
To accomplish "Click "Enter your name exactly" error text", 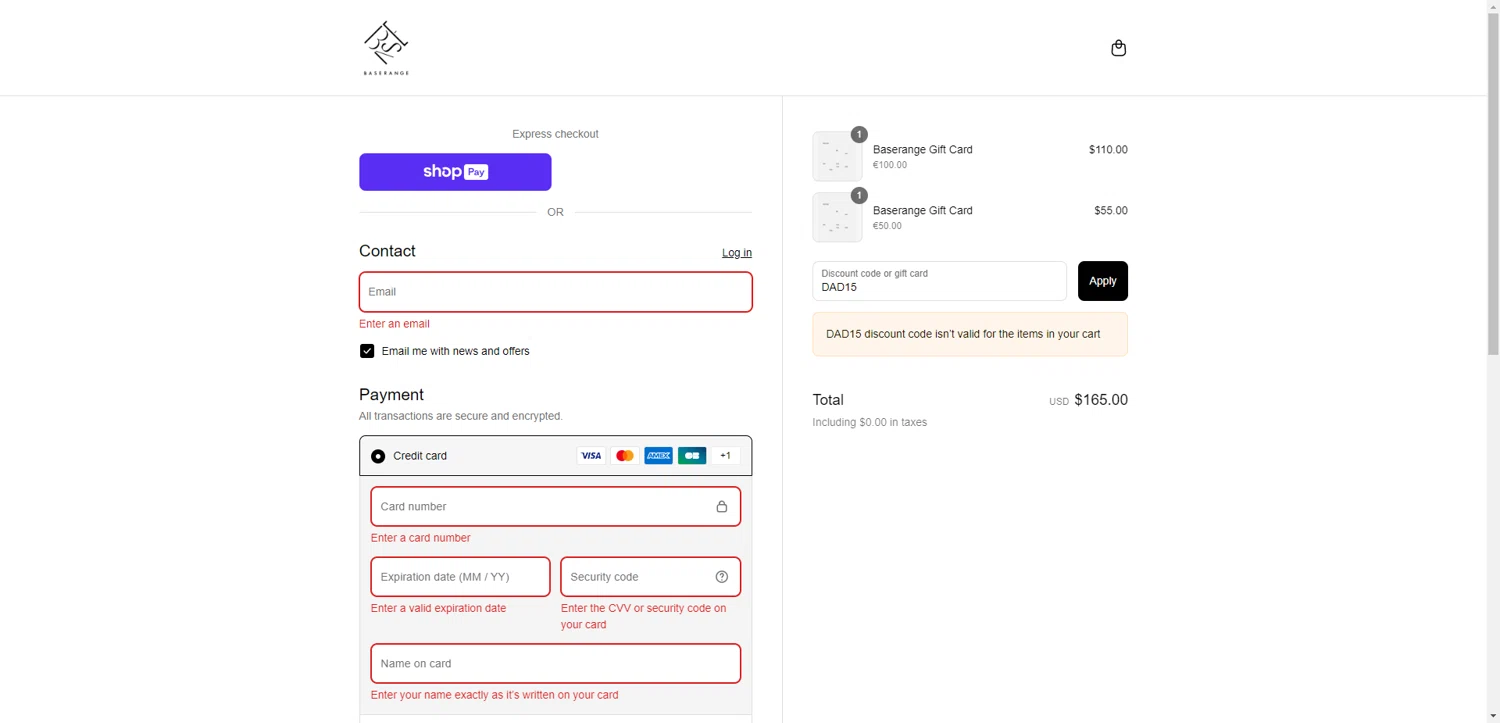I will coord(494,695).
